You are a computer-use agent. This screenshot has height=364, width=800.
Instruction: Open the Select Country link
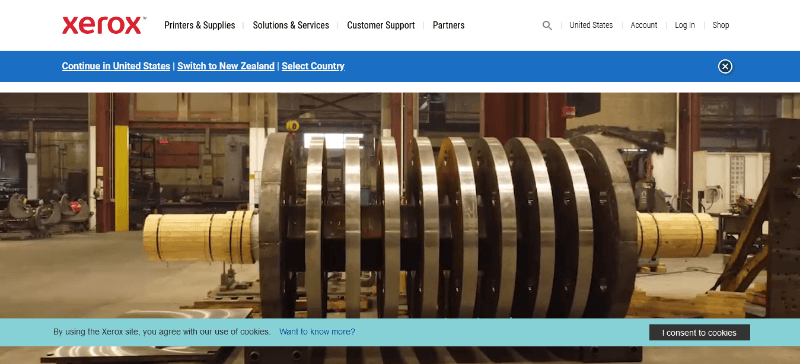313,66
